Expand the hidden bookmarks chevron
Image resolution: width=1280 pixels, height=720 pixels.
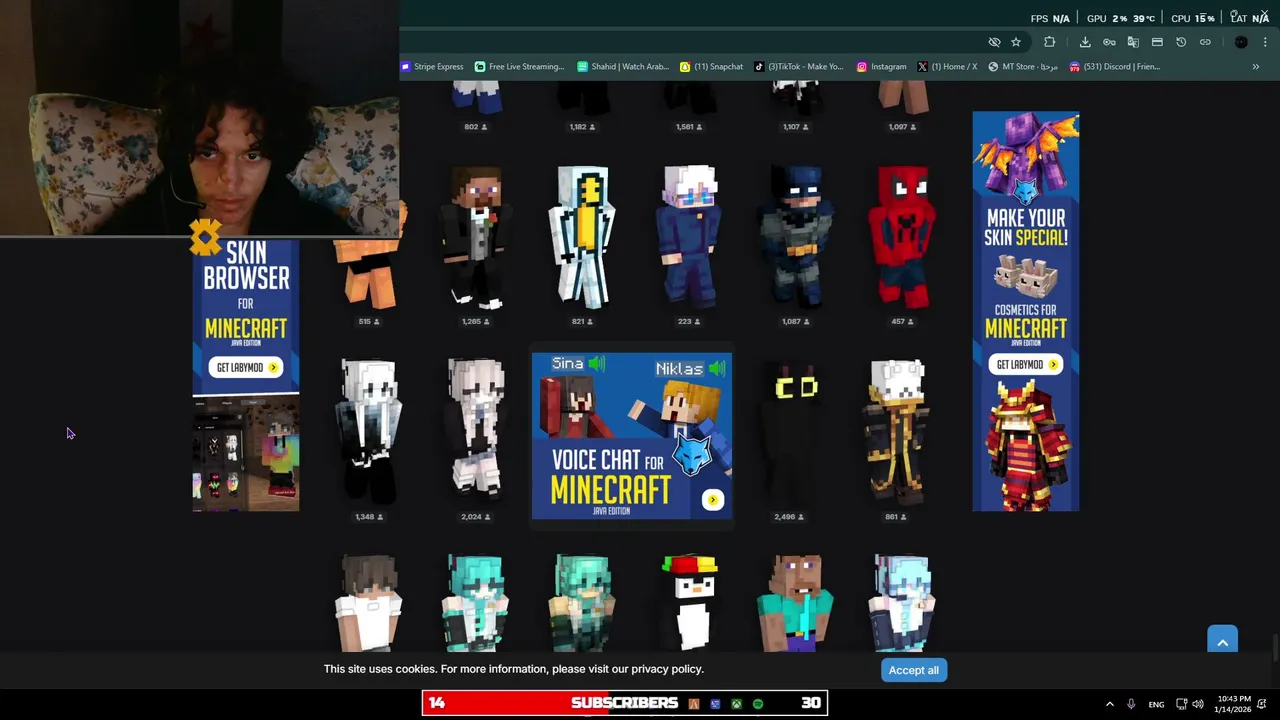tap(1256, 67)
